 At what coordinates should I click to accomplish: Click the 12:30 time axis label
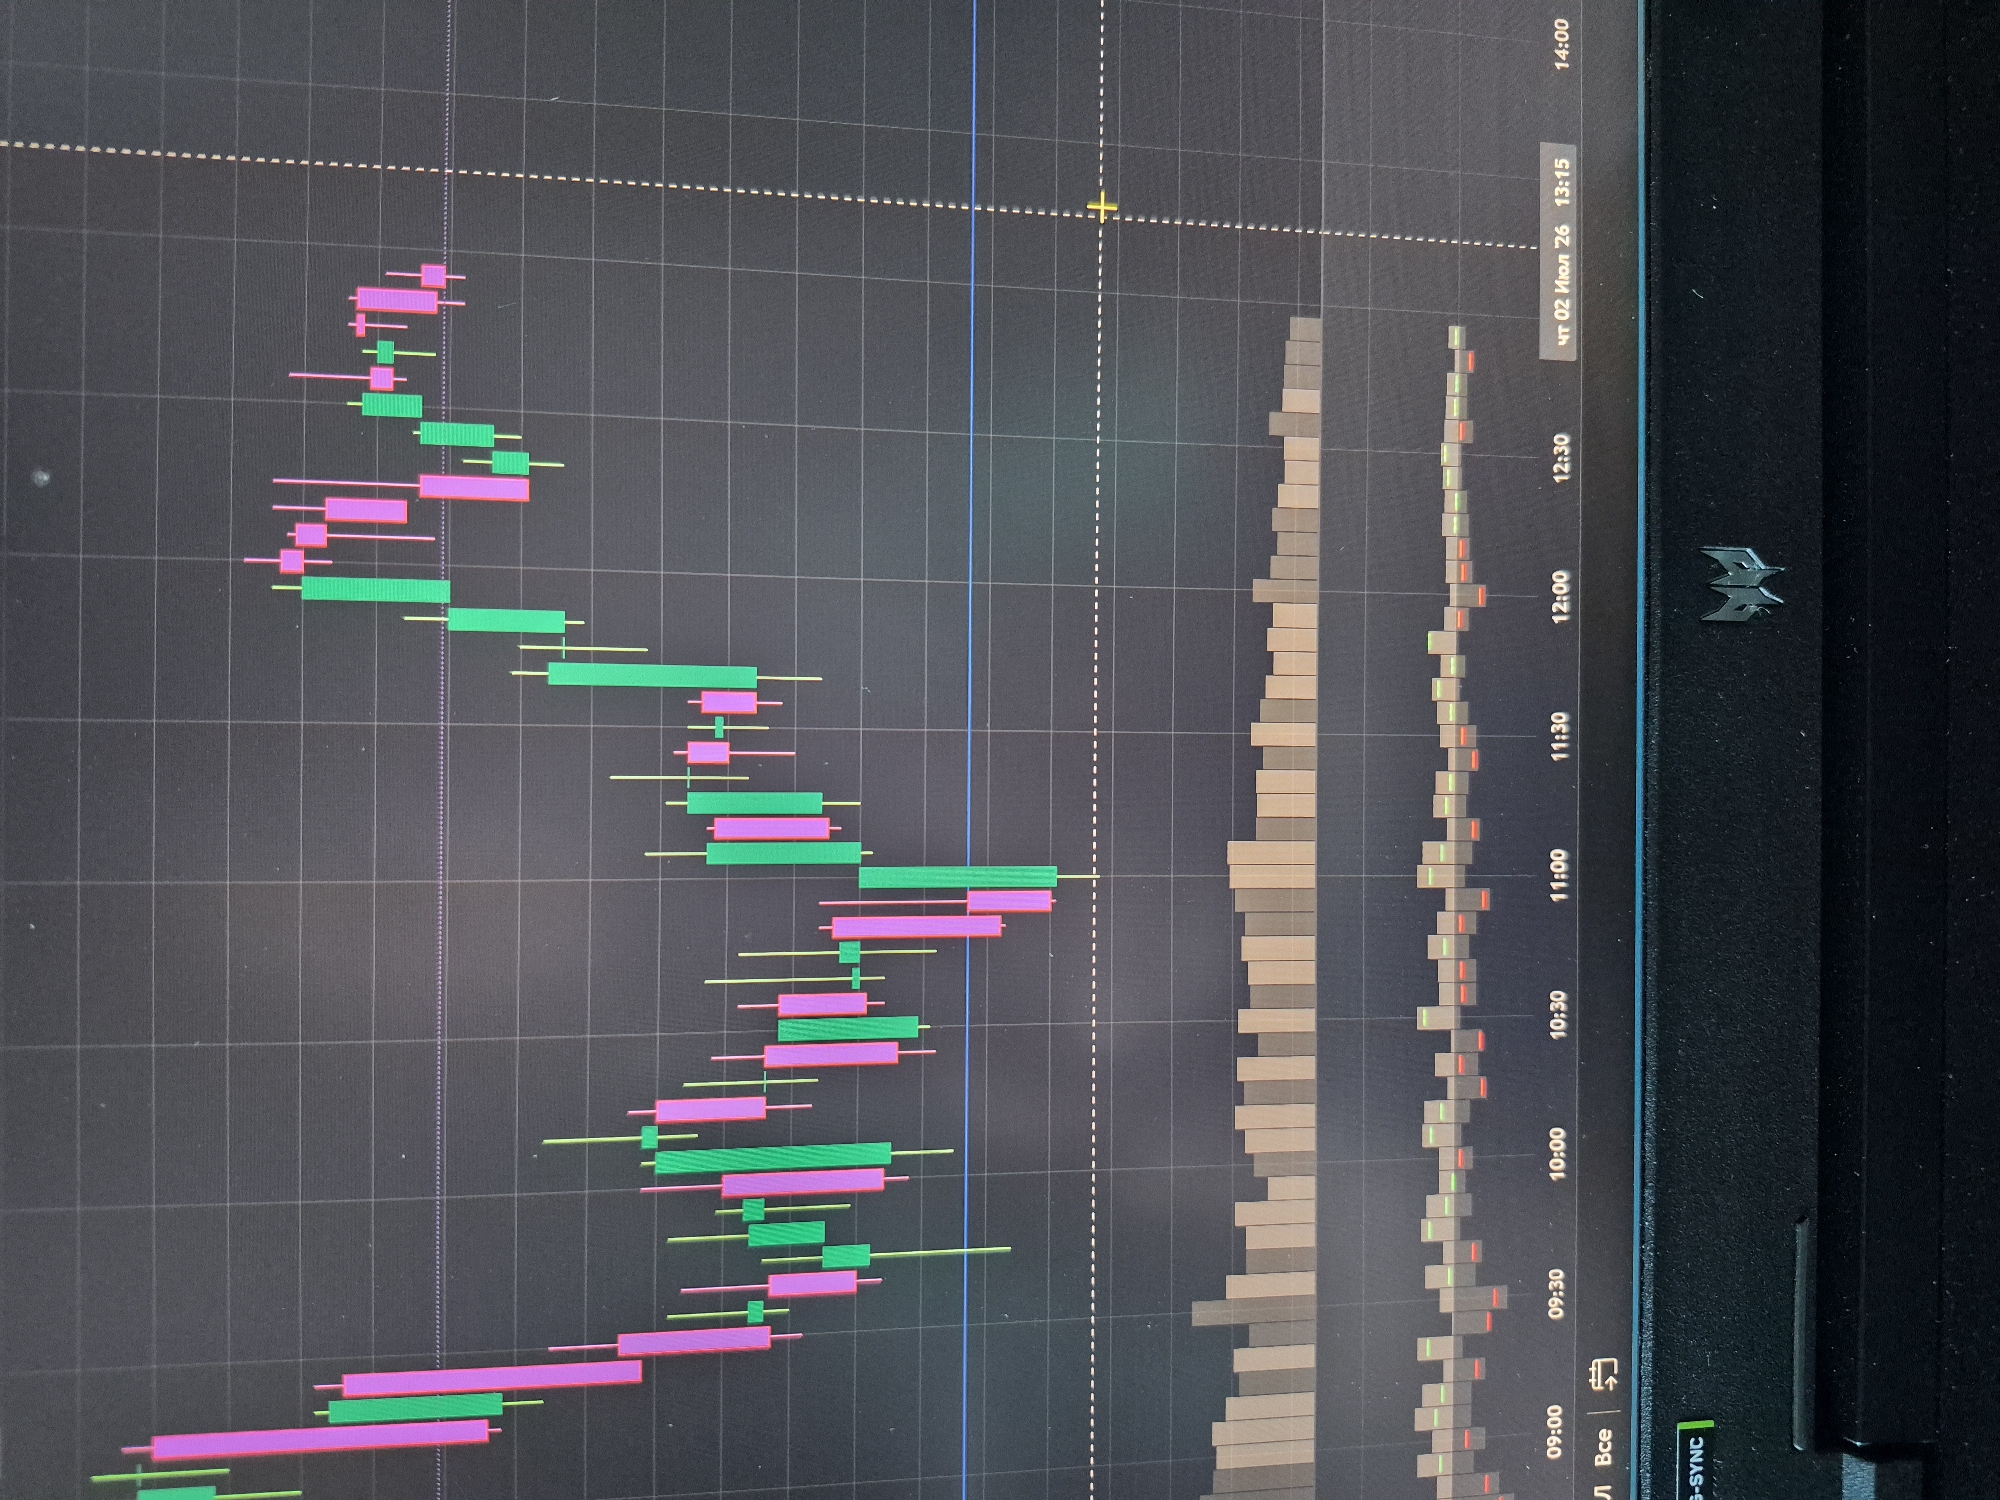1561,457
